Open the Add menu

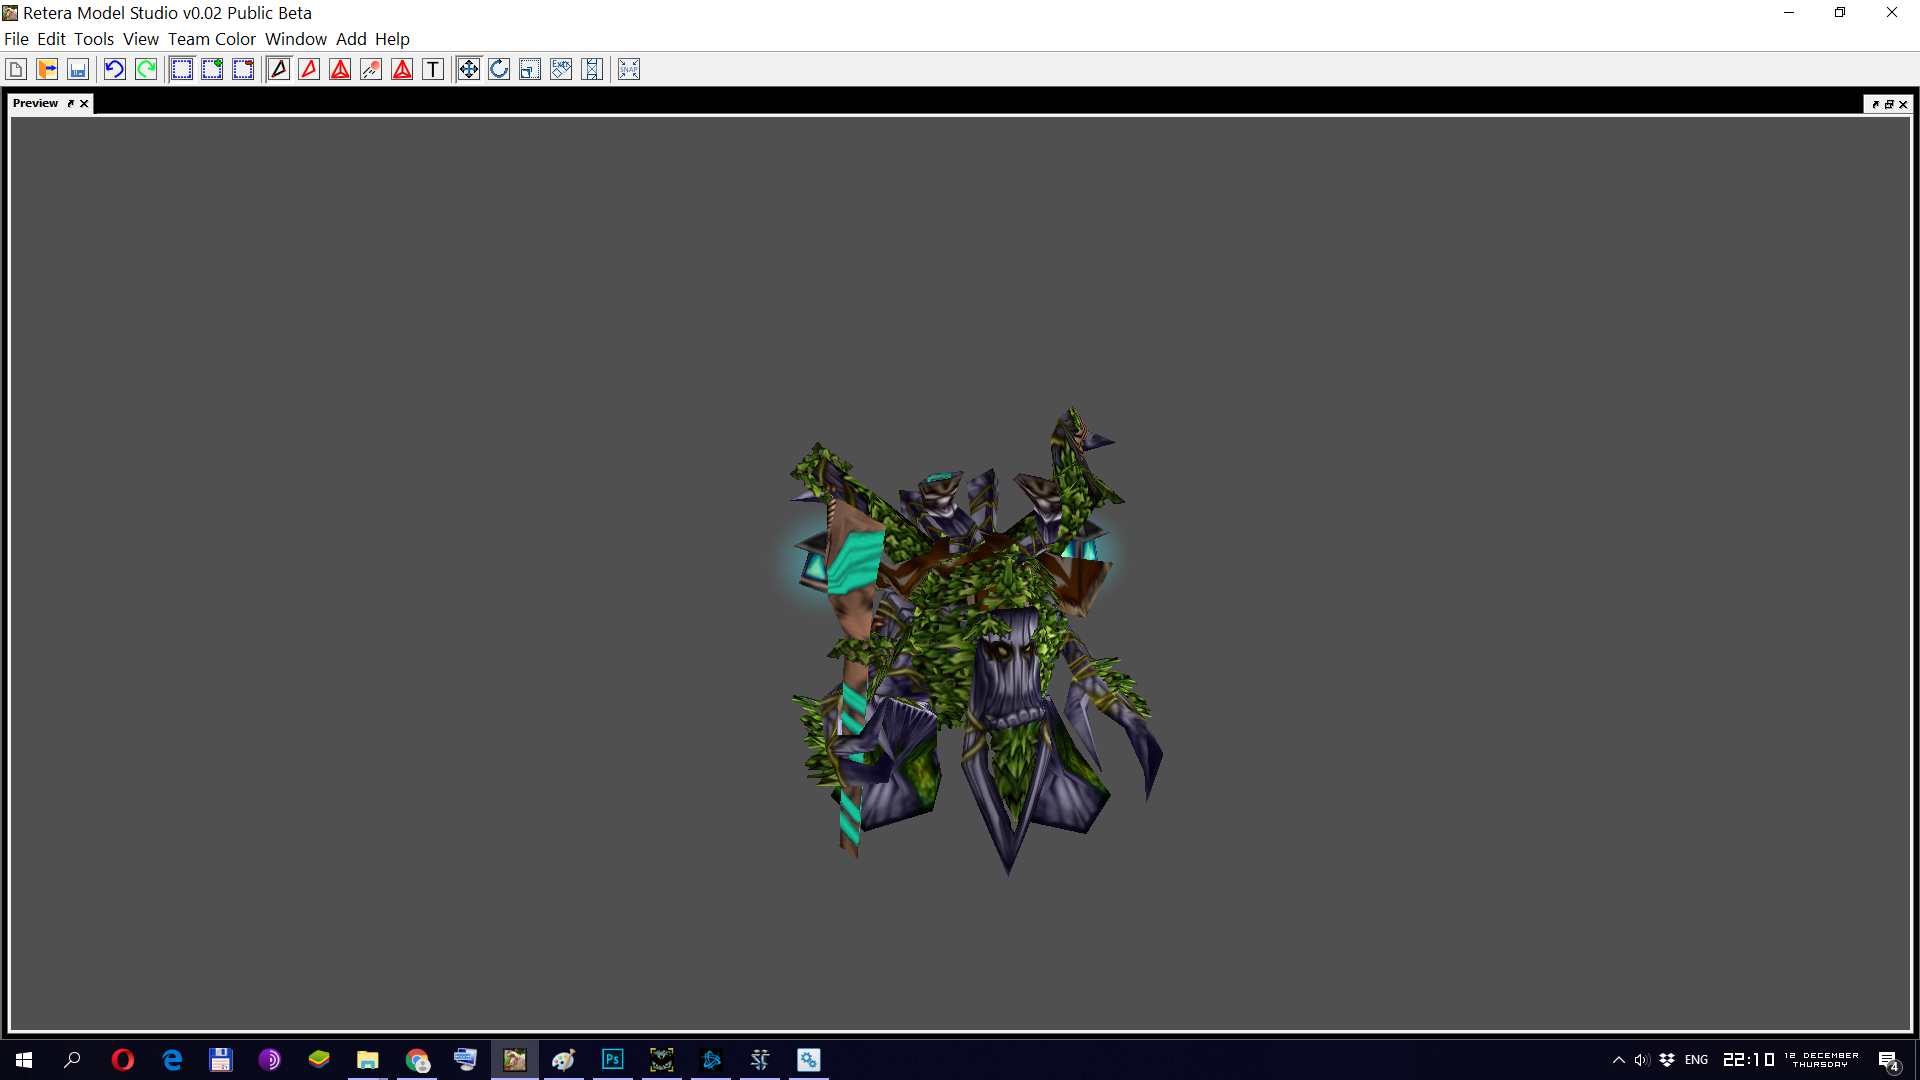click(x=351, y=39)
